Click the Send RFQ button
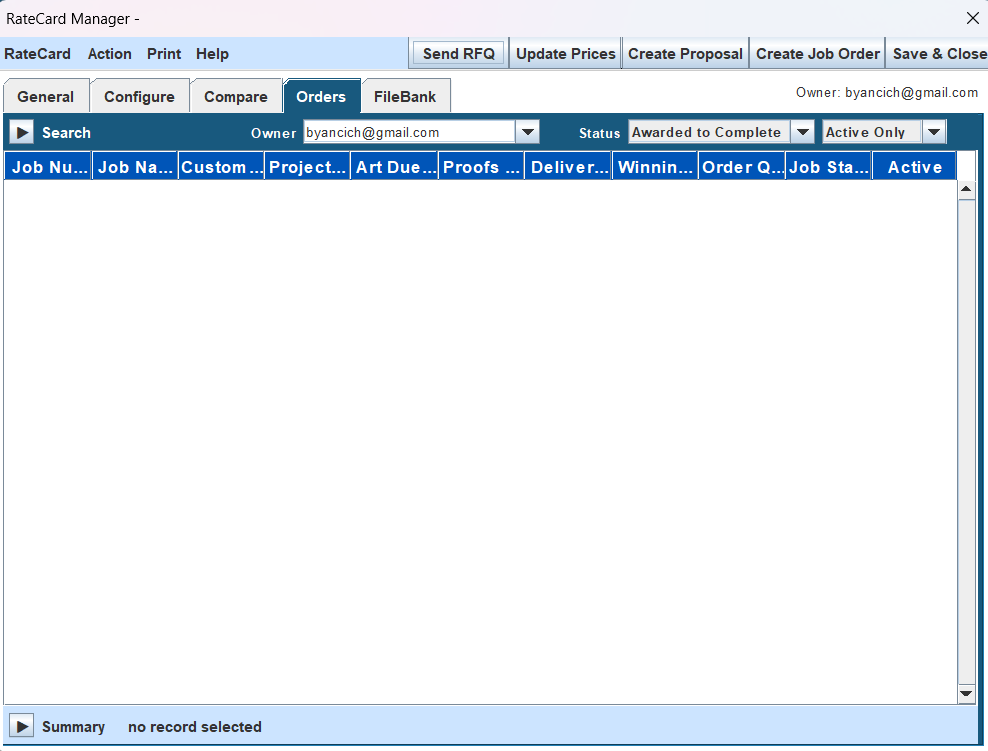The height and width of the screenshot is (751, 988). click(459, 54)
